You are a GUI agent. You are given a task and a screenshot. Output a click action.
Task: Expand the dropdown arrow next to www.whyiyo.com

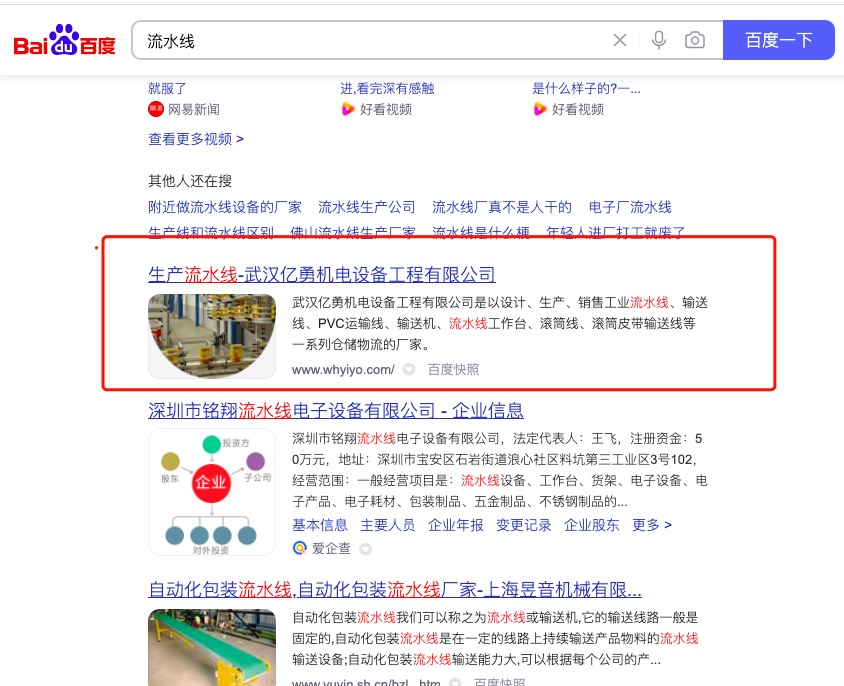click(x=409, y=369)
